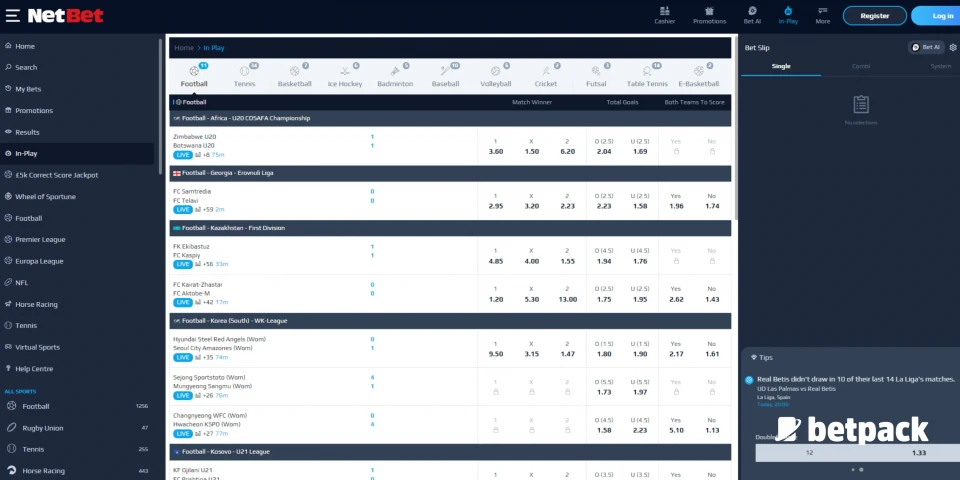
Task: Collapse Korea (South) WK-League section
Action: tap(450, 321)
